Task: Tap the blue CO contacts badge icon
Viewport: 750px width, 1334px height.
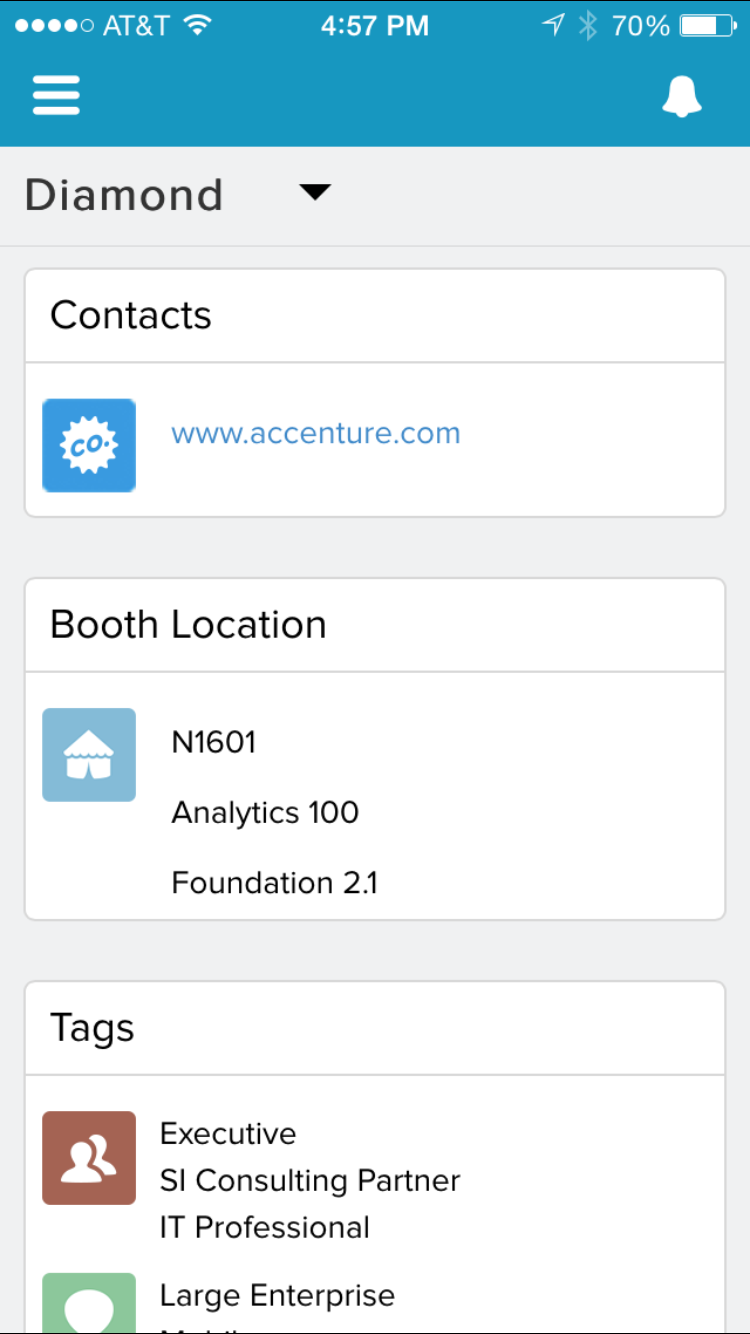Action: click(89, 445)
